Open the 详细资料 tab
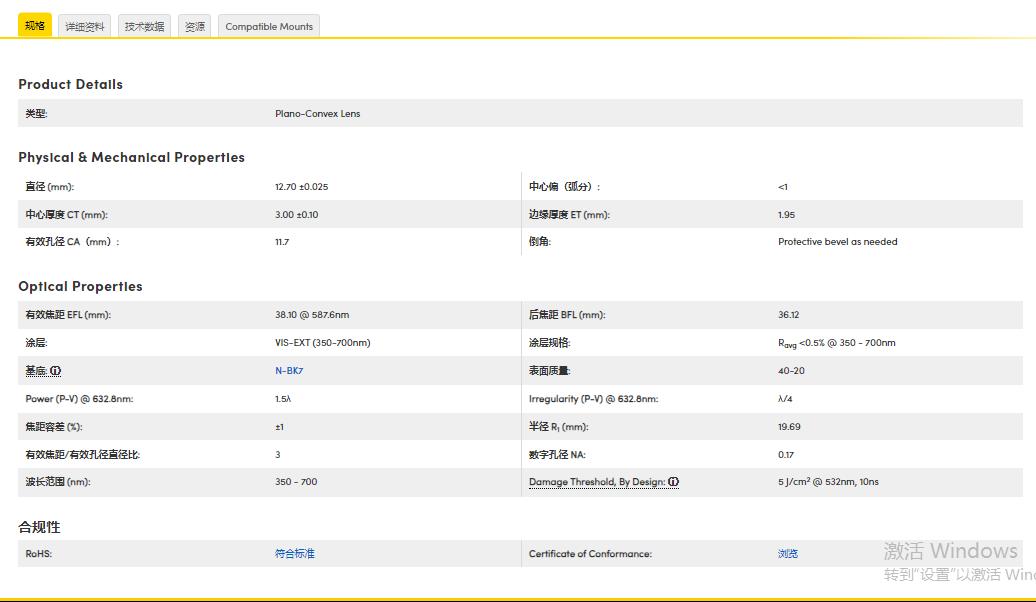This screenshot has width=1036, height=602. coord(85,27)
